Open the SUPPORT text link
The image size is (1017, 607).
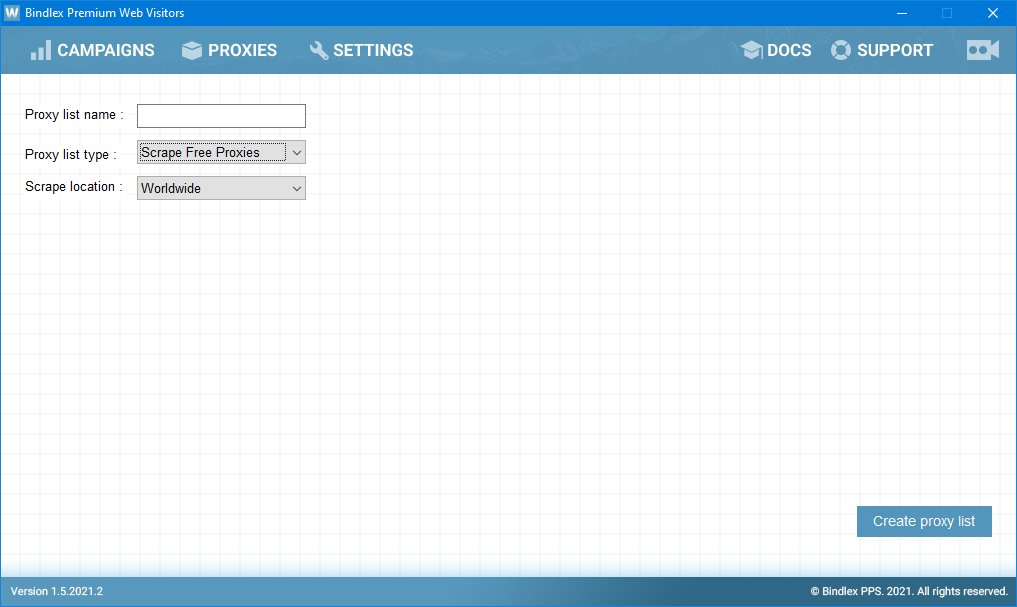(895, 50)
